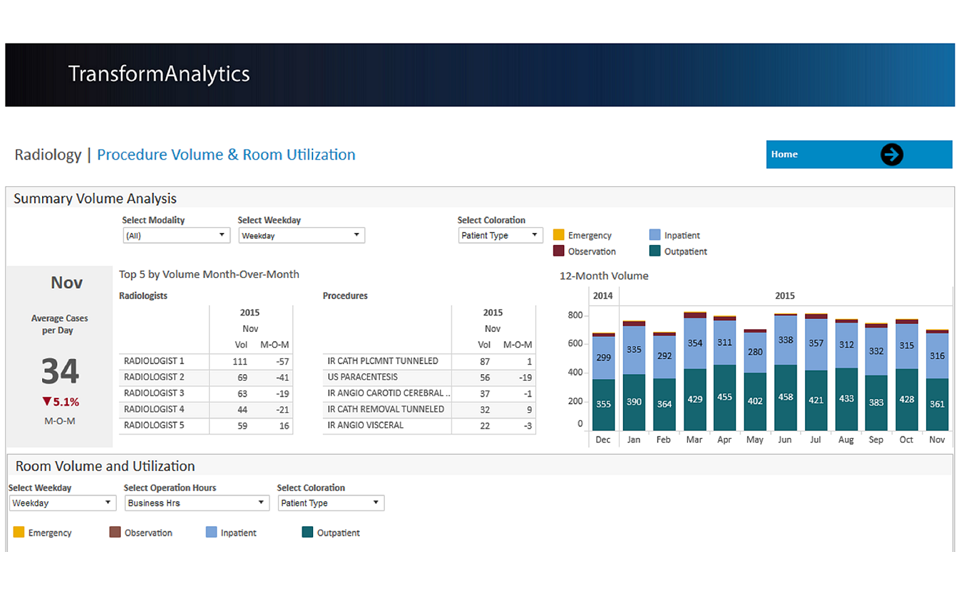The width and height of the screenshot is (960, 592).
Task: Click the 5.1% decrease indicator
Action: tap(61, 402)
